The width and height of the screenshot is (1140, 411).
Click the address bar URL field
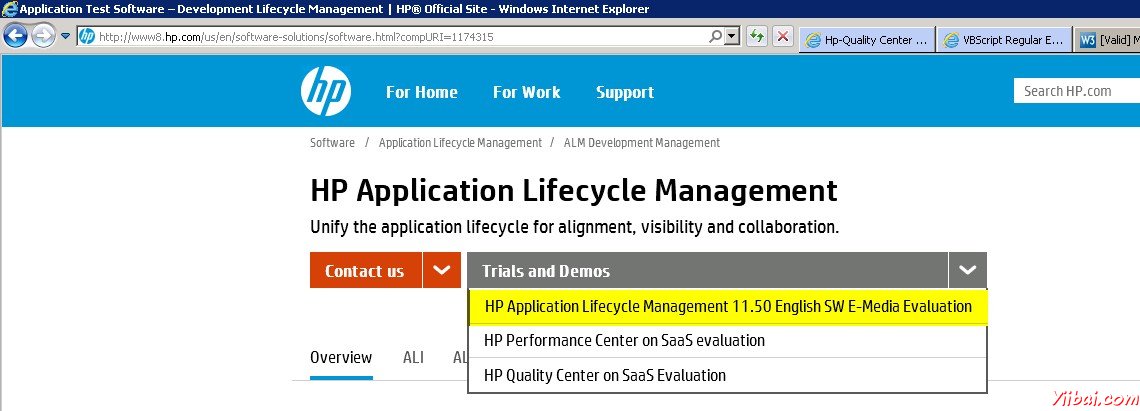point(400,37)
